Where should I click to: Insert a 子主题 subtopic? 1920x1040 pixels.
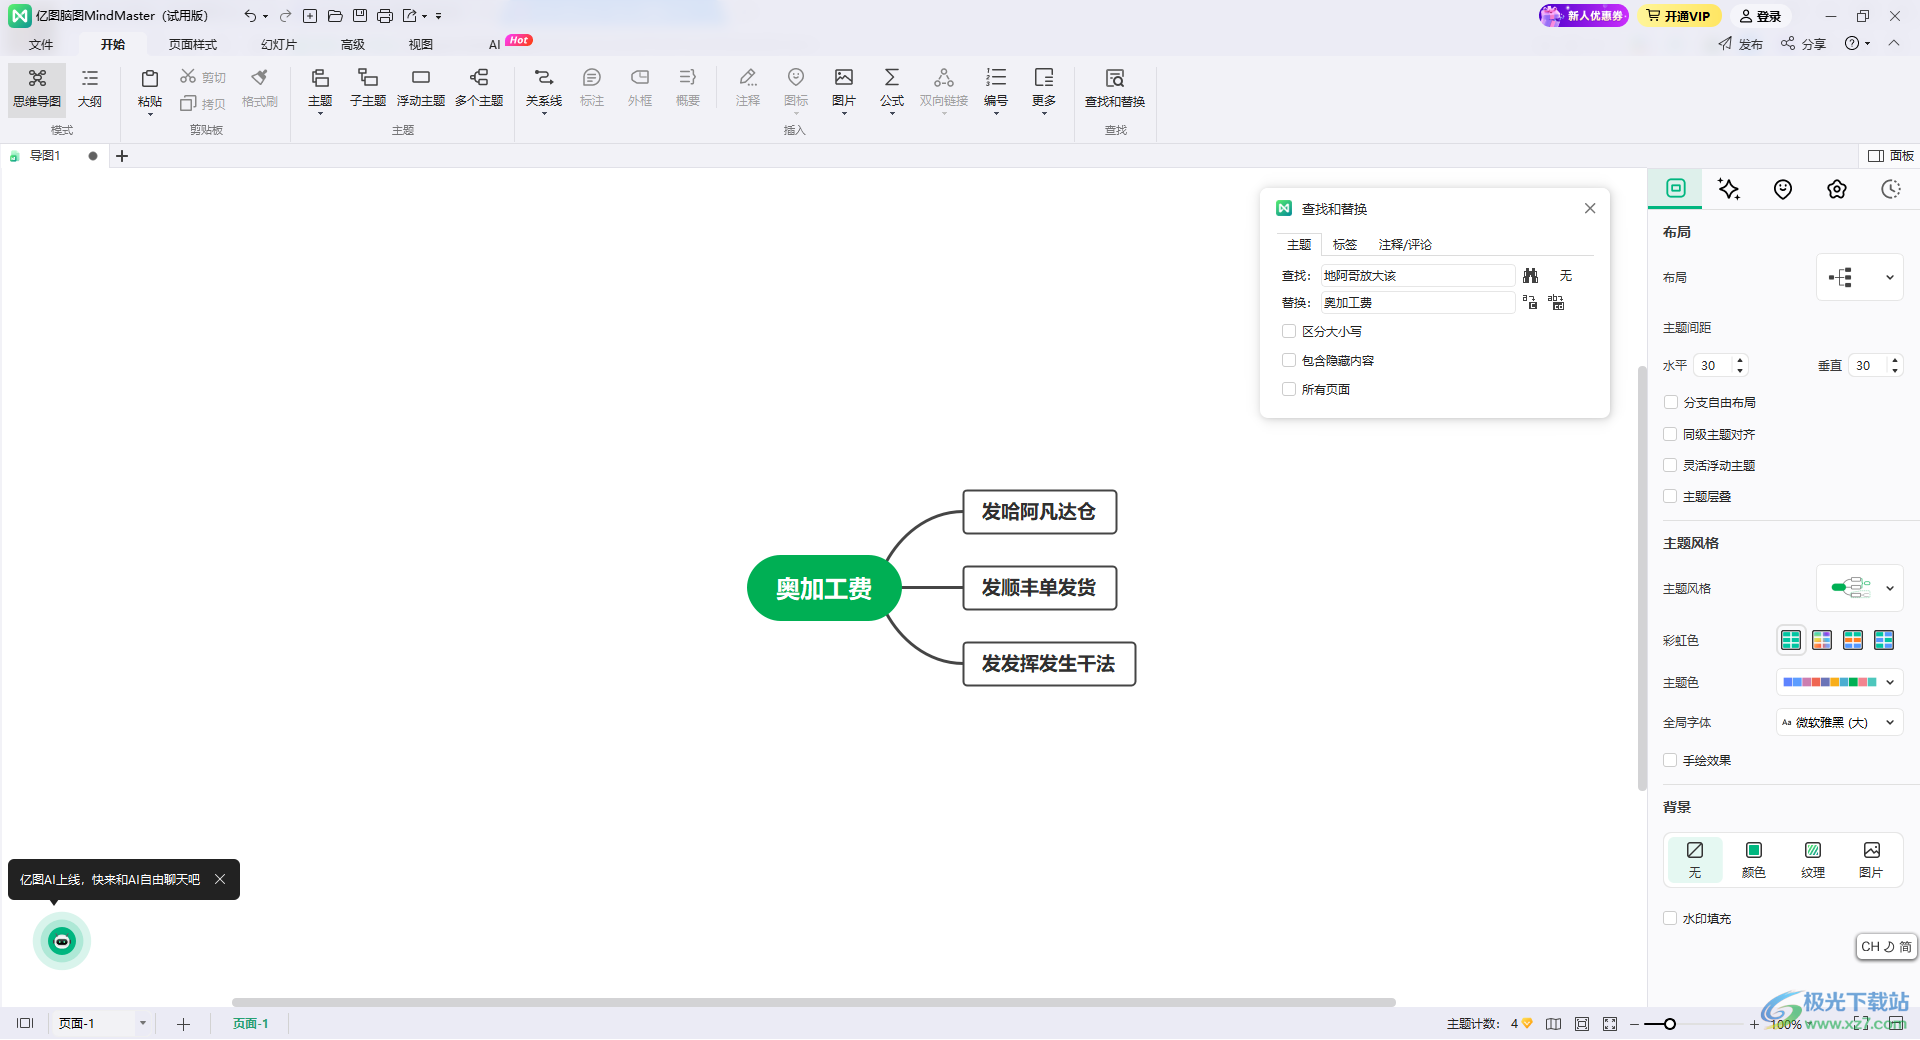[x=368, y=89]
